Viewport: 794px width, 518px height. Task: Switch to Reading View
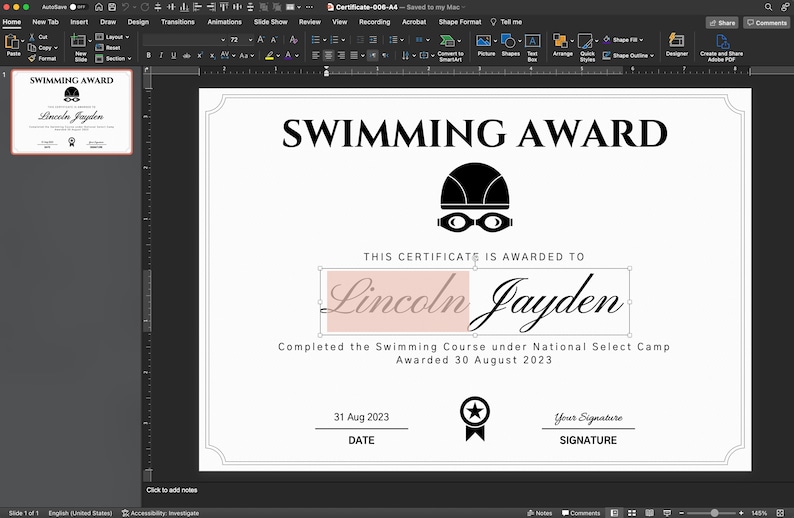pyautogui.click(x=649, y=513)
